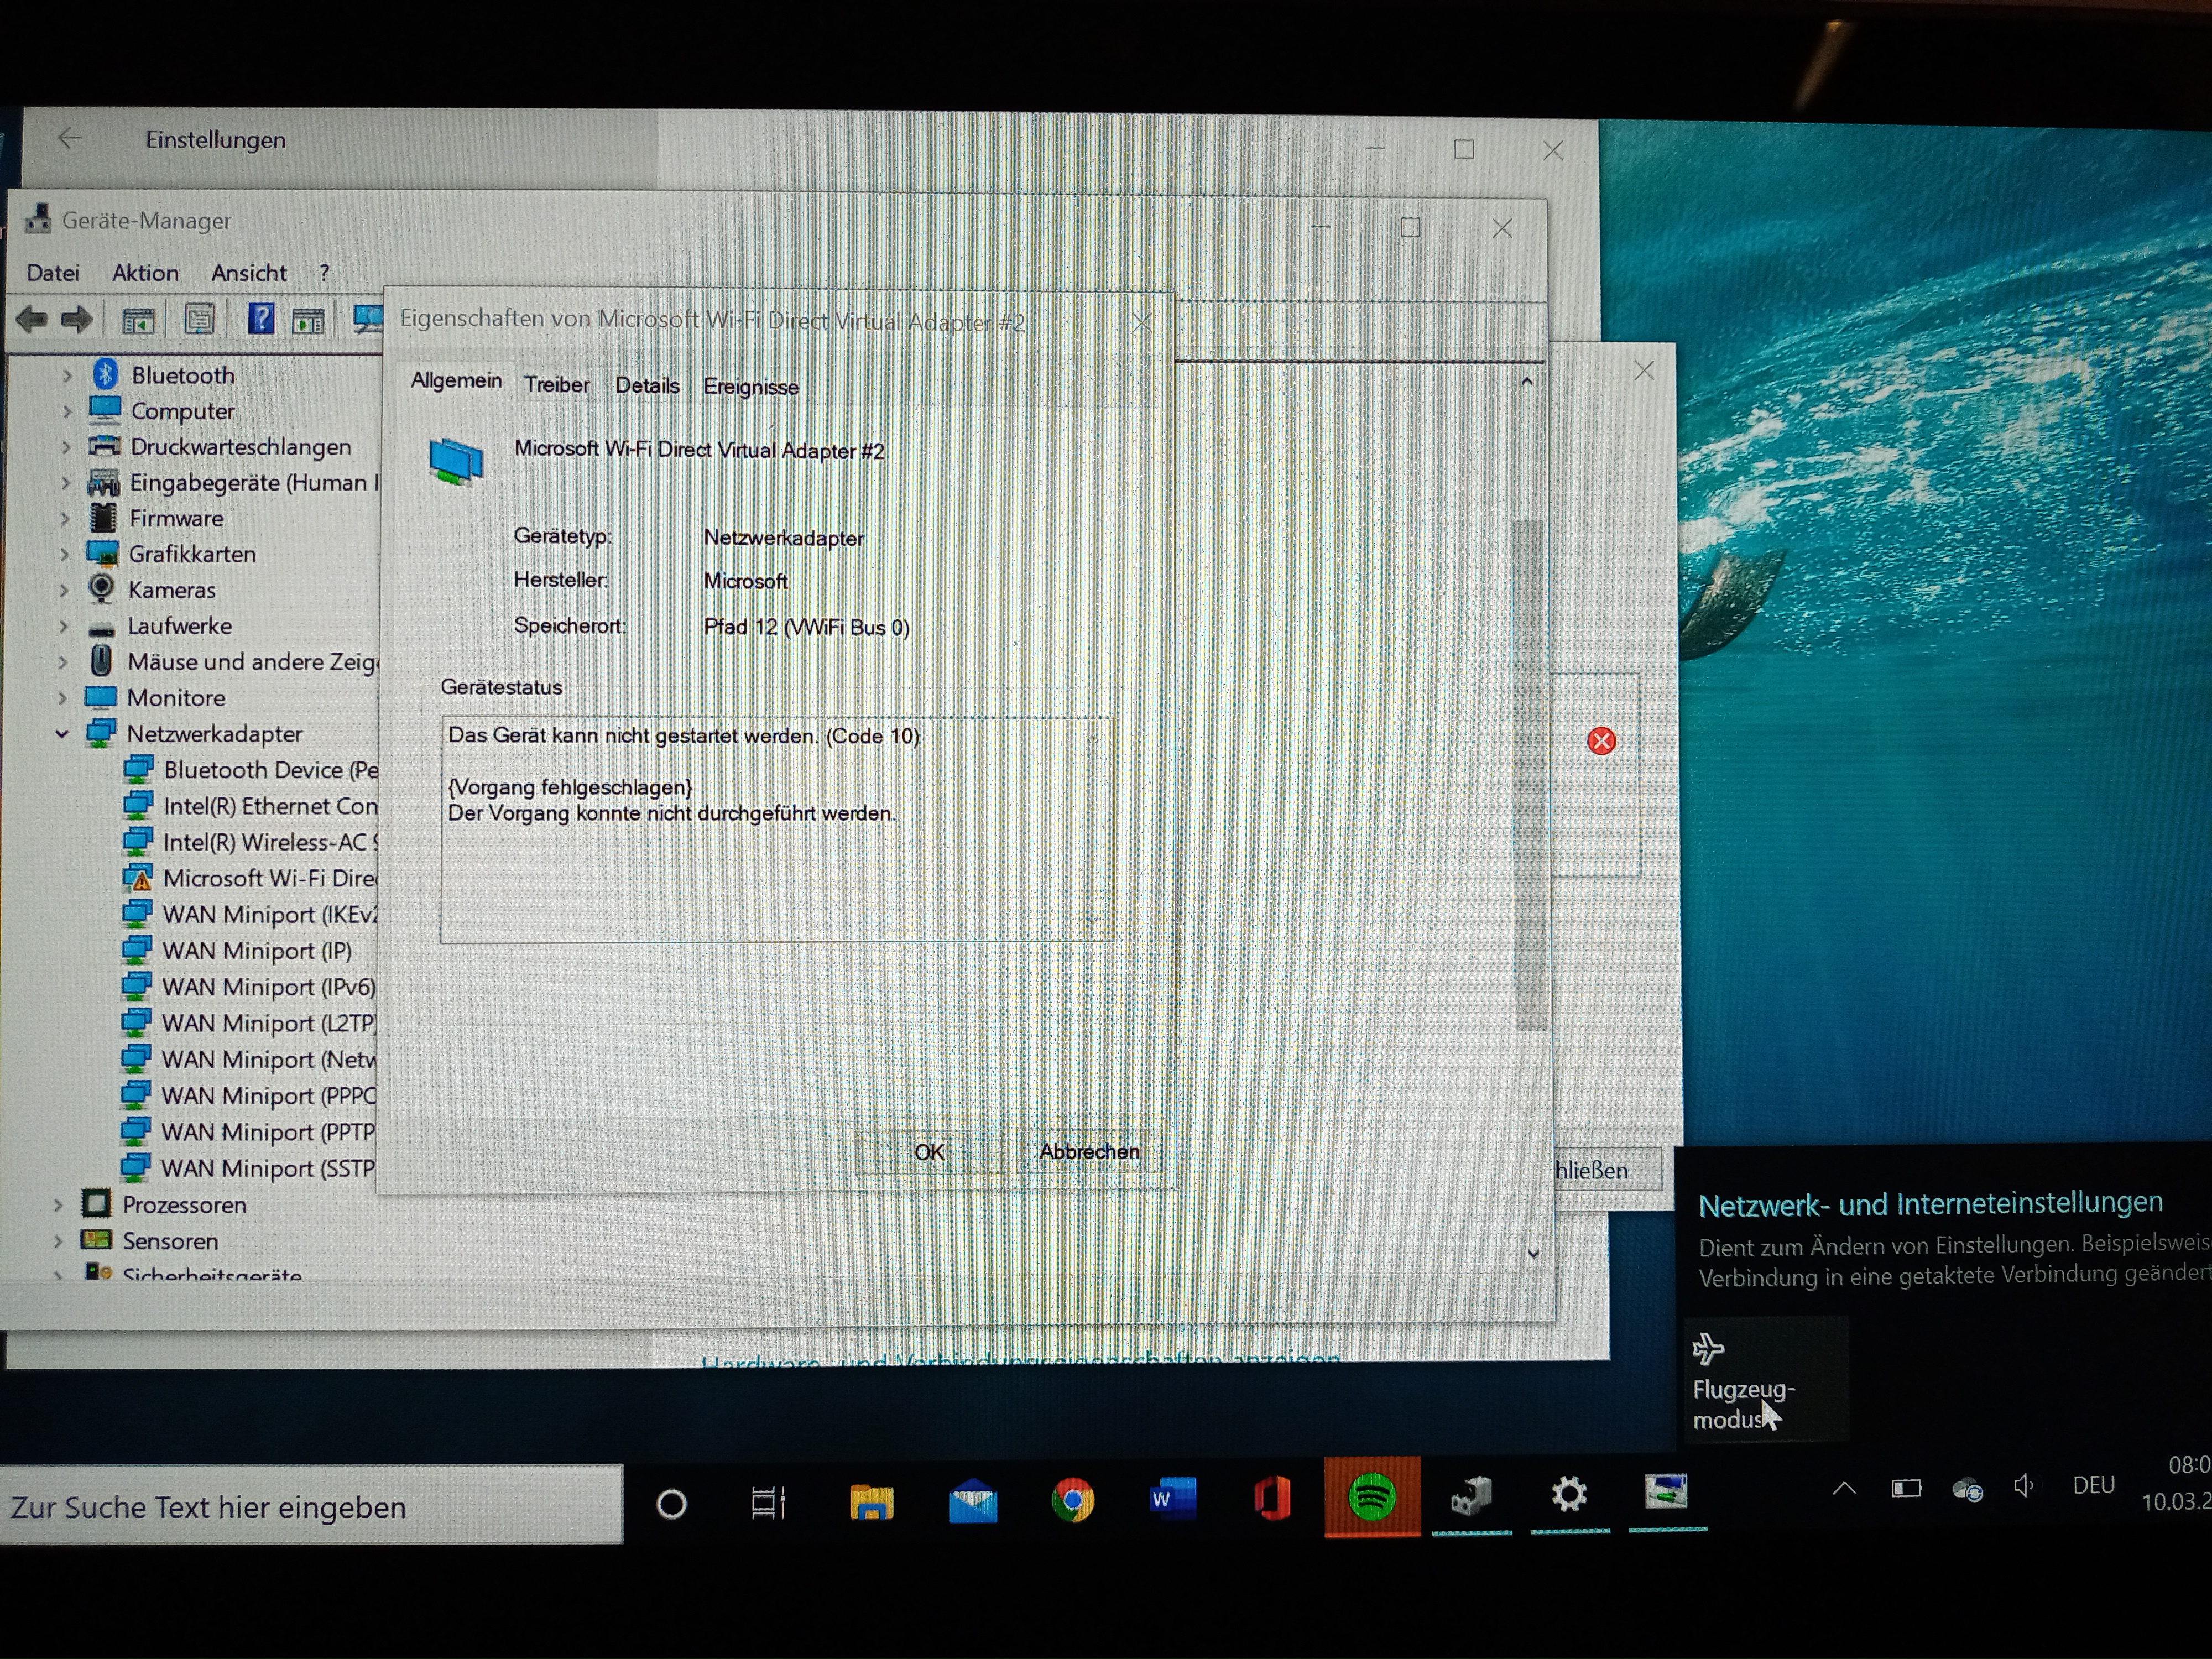
Task: Click the Abbrechen button
Action: 1089,1152
